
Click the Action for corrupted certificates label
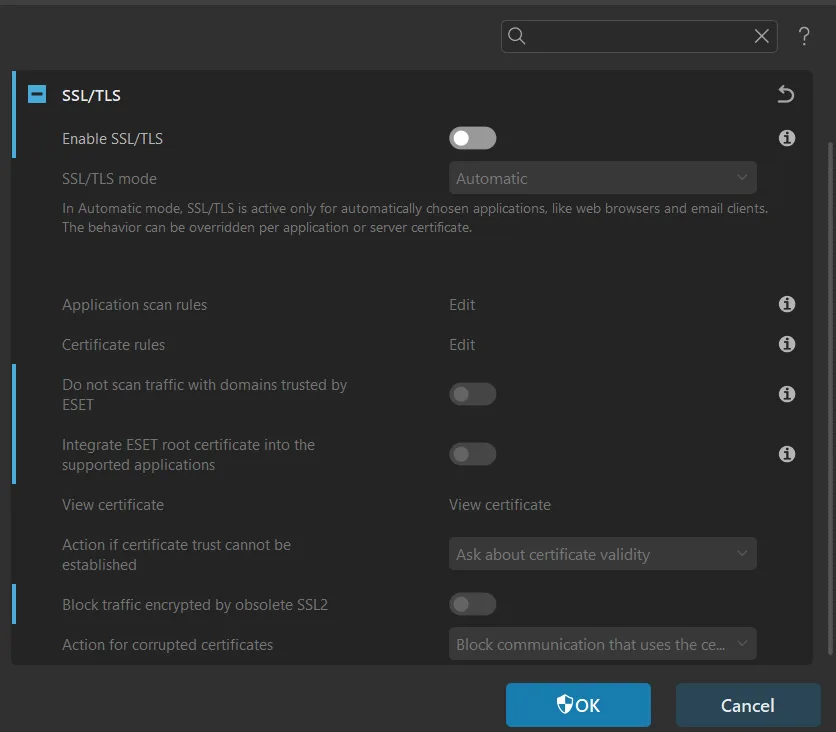tap(167, 645)
